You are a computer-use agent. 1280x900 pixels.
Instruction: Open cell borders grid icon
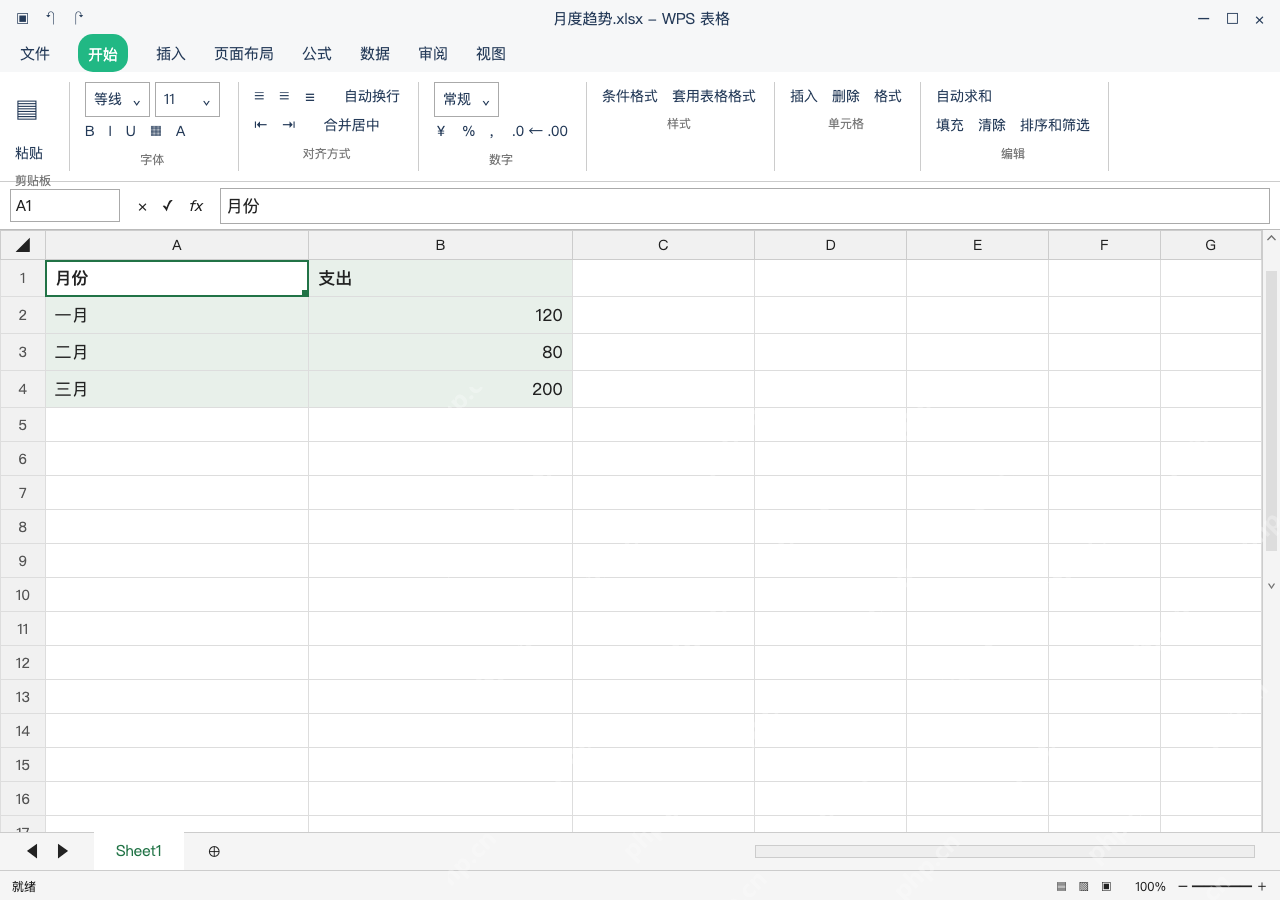pos(156,131)
